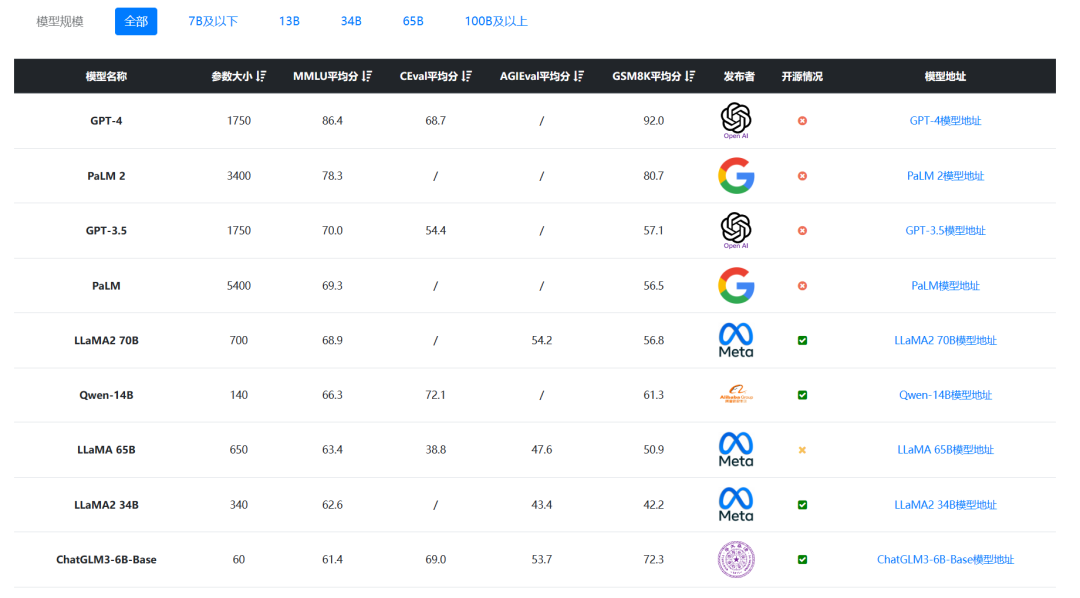The image size is (1080, 598).
Task: Click the Meta logo in LLaMA2 70B row
Action: (x=736, y=340)
